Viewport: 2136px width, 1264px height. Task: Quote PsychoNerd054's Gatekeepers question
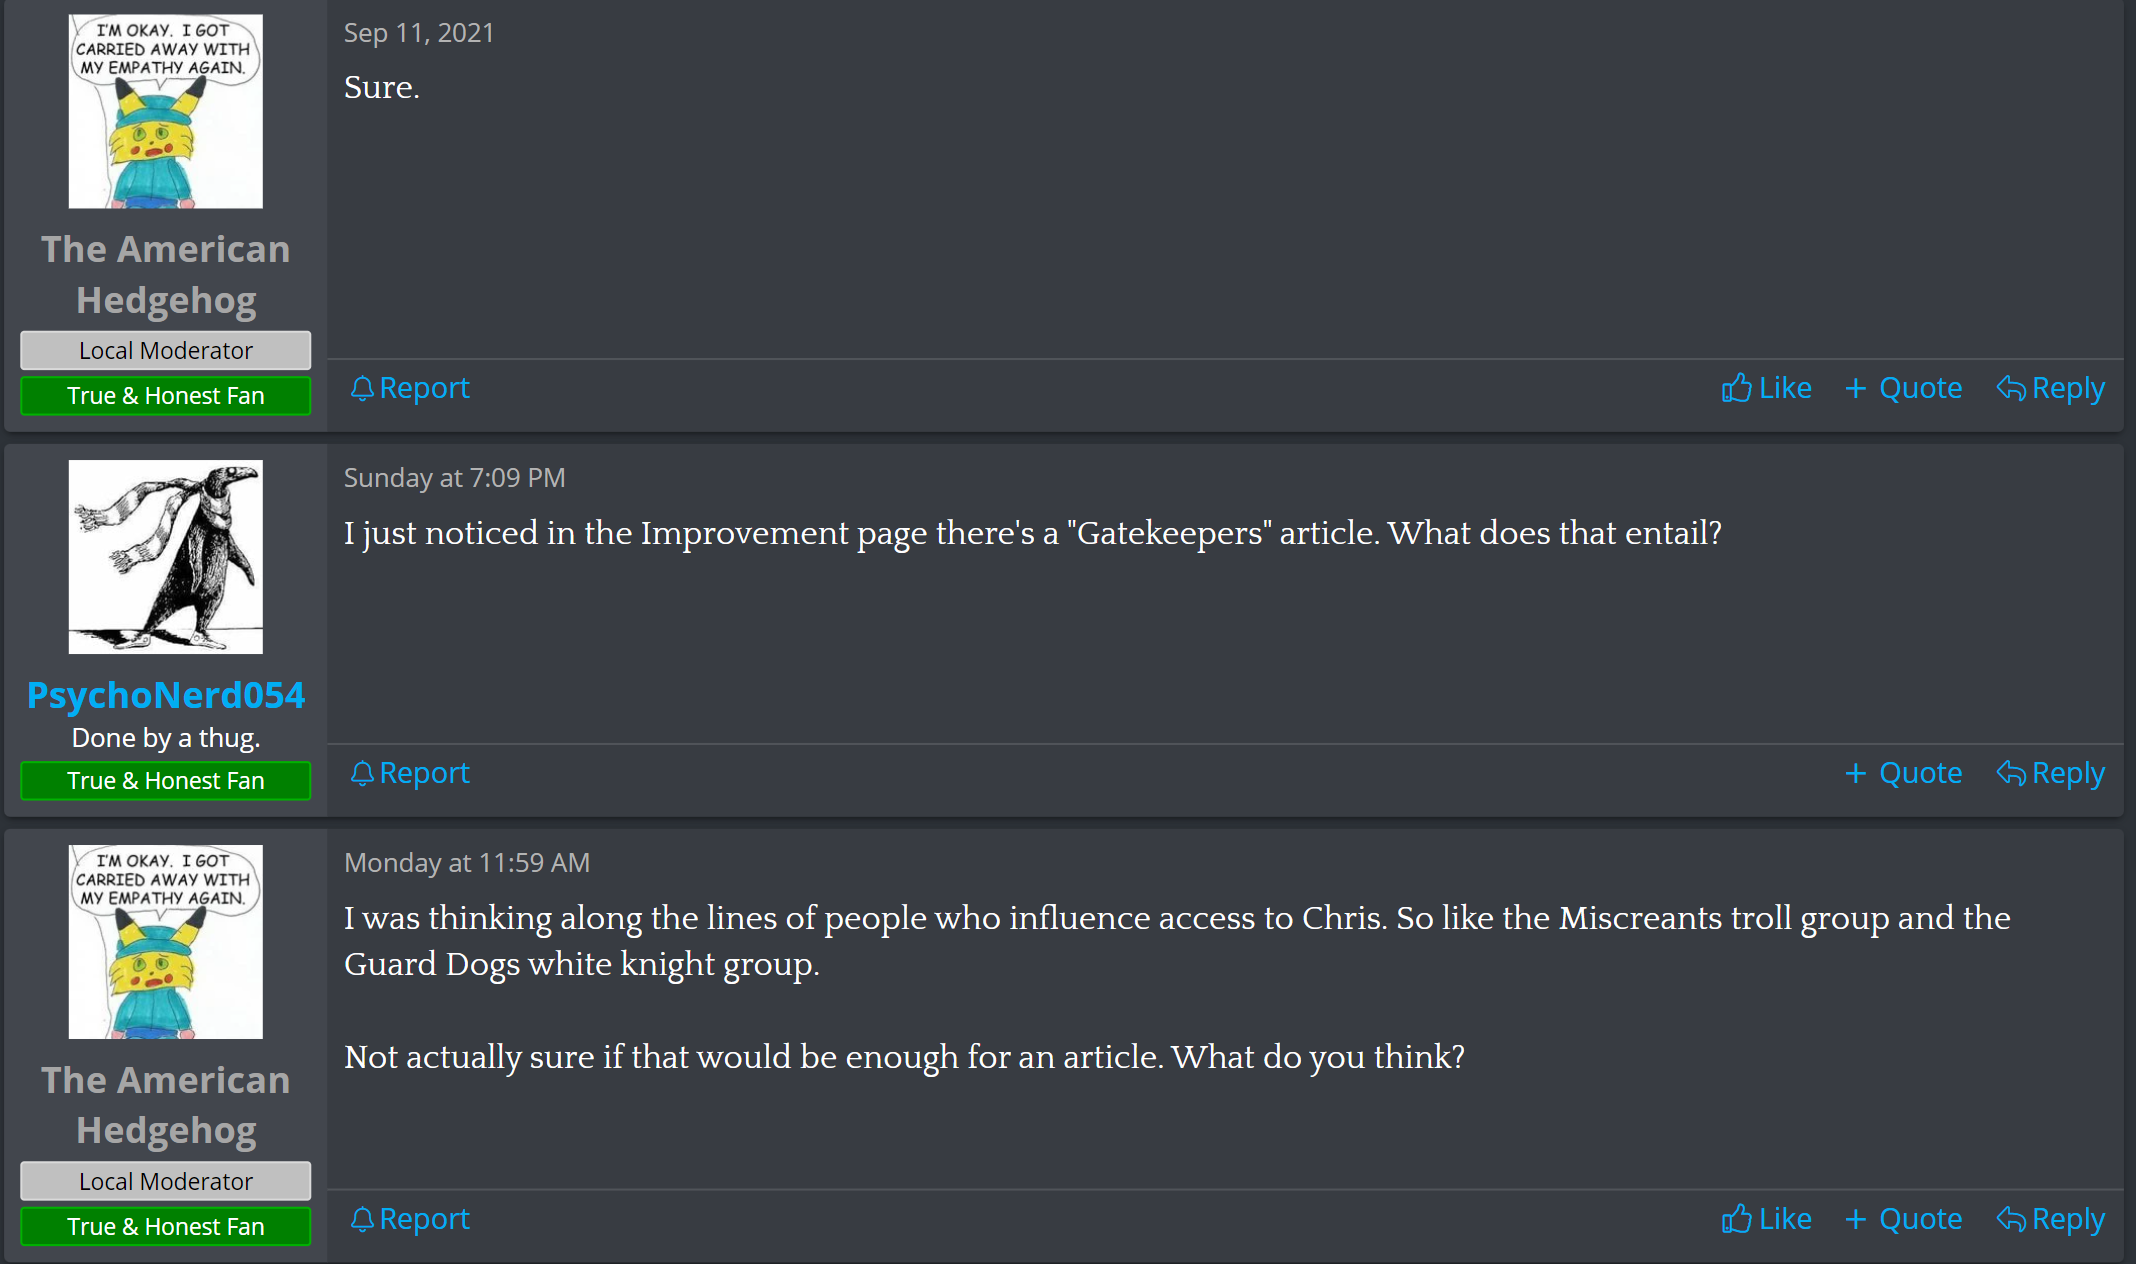1903,773
